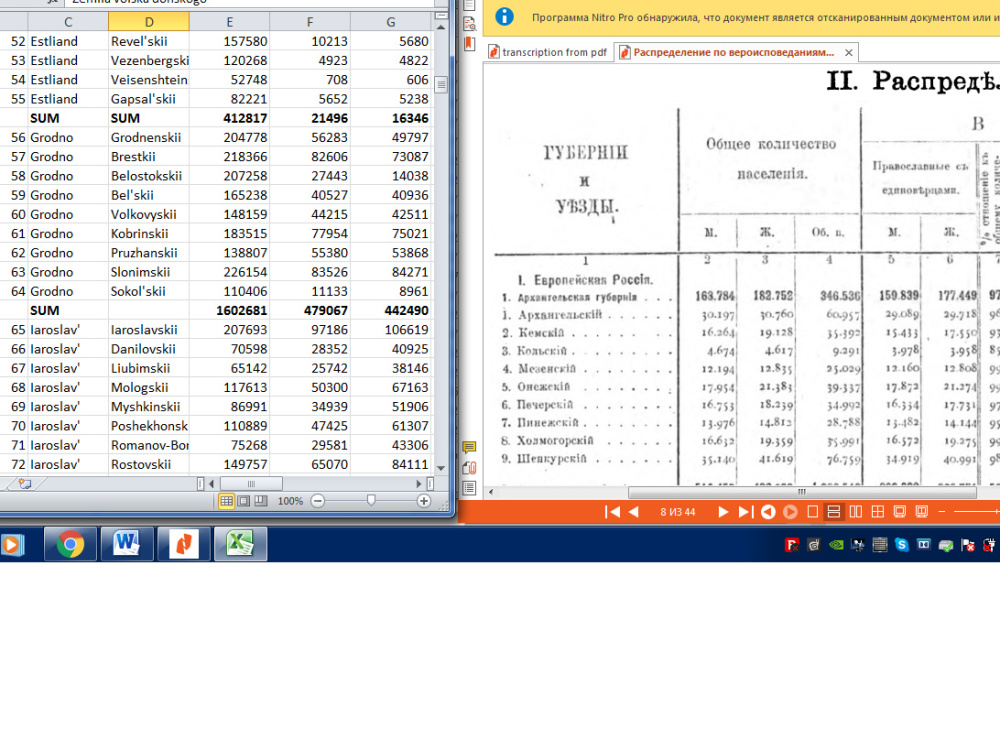Image resolution: width=1000 pixels, height=750 pixels.
Task: Click cell containing 'Revel'skii'
Action: point(149,41)
